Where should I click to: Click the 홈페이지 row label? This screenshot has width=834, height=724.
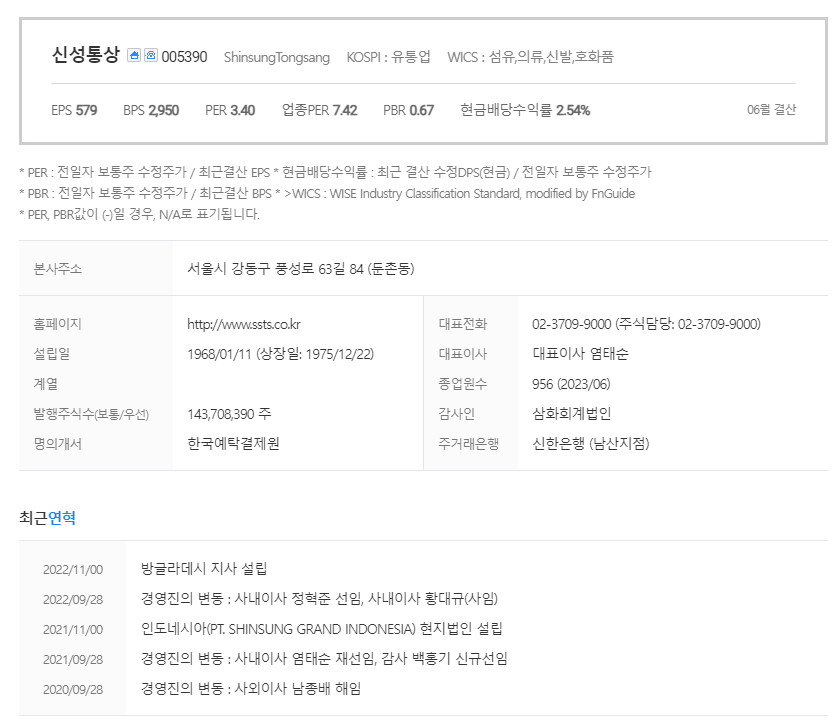tap(57, 324)
